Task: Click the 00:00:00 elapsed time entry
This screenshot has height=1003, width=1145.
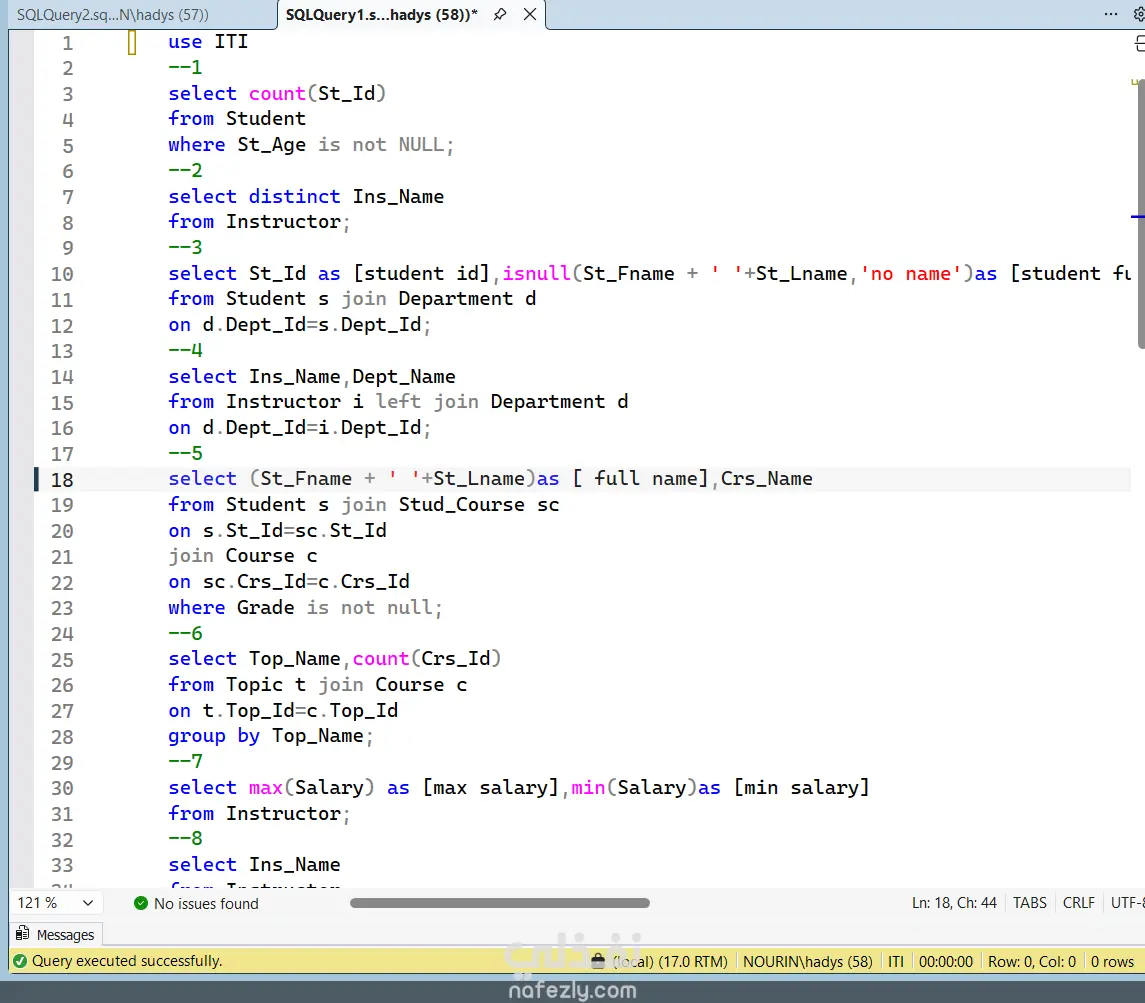Action: (946, 961)
